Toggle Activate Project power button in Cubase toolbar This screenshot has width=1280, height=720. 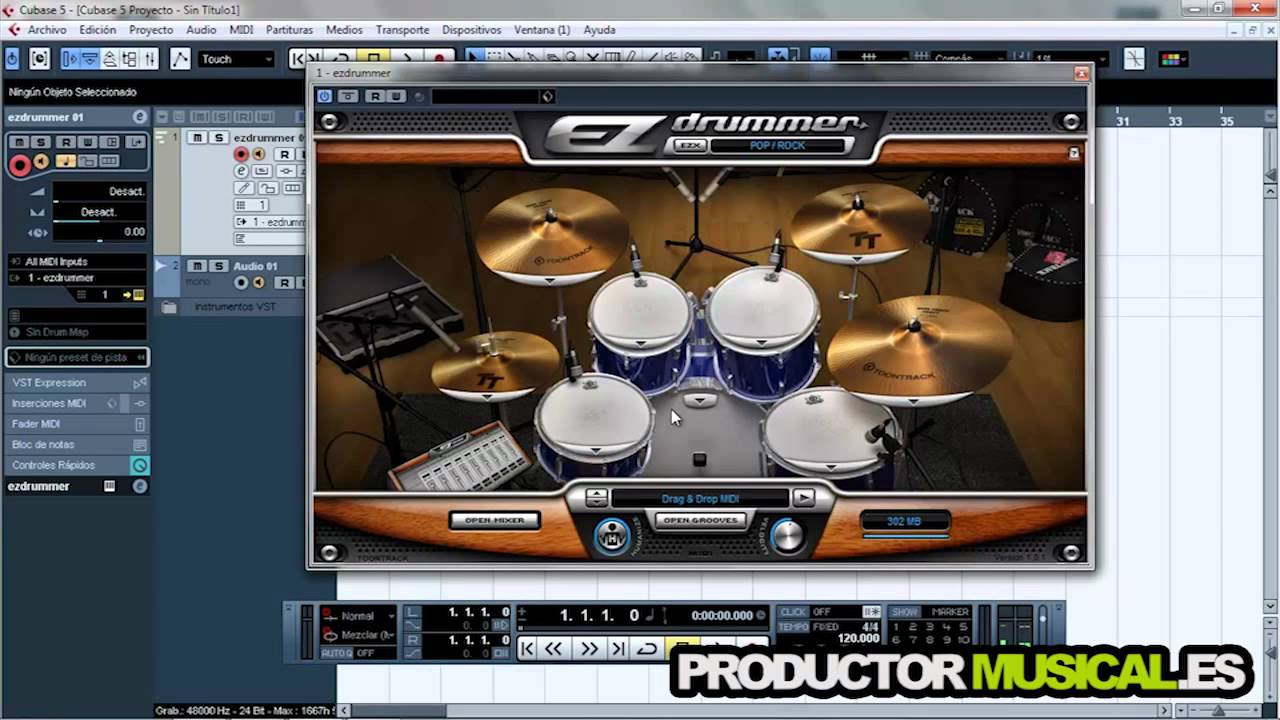(x=12, y=60)
